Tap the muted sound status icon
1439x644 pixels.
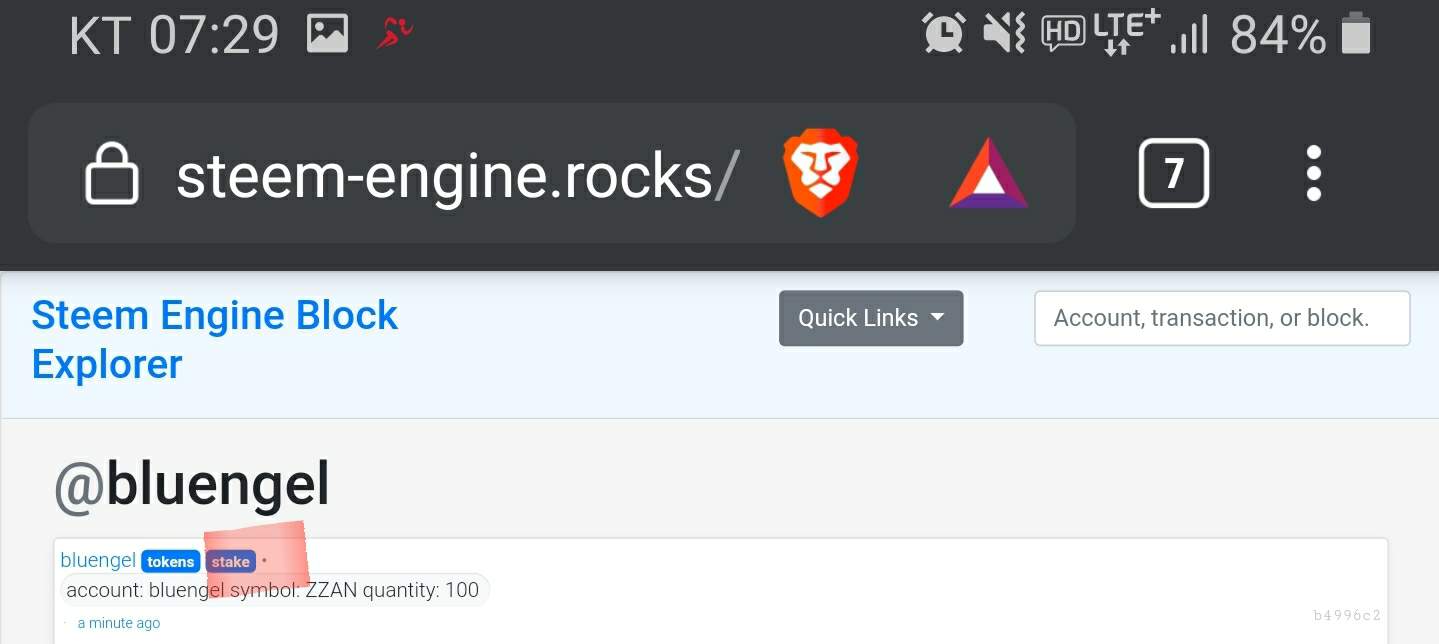(1003, 35)
